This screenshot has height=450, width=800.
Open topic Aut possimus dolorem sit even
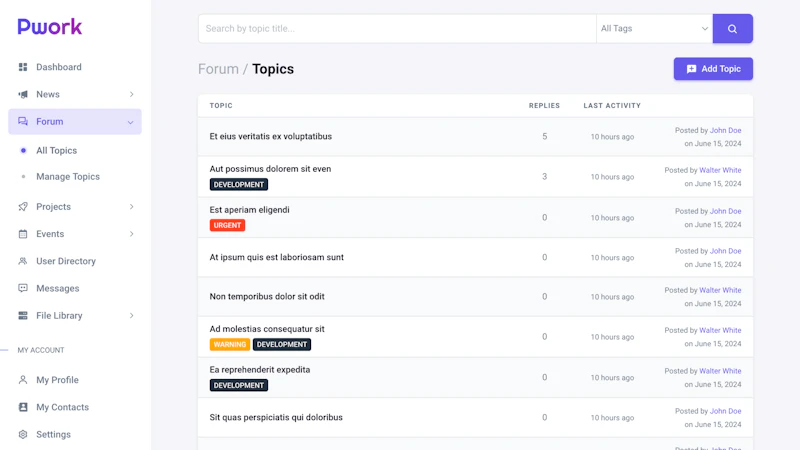(x=270, y=169)
